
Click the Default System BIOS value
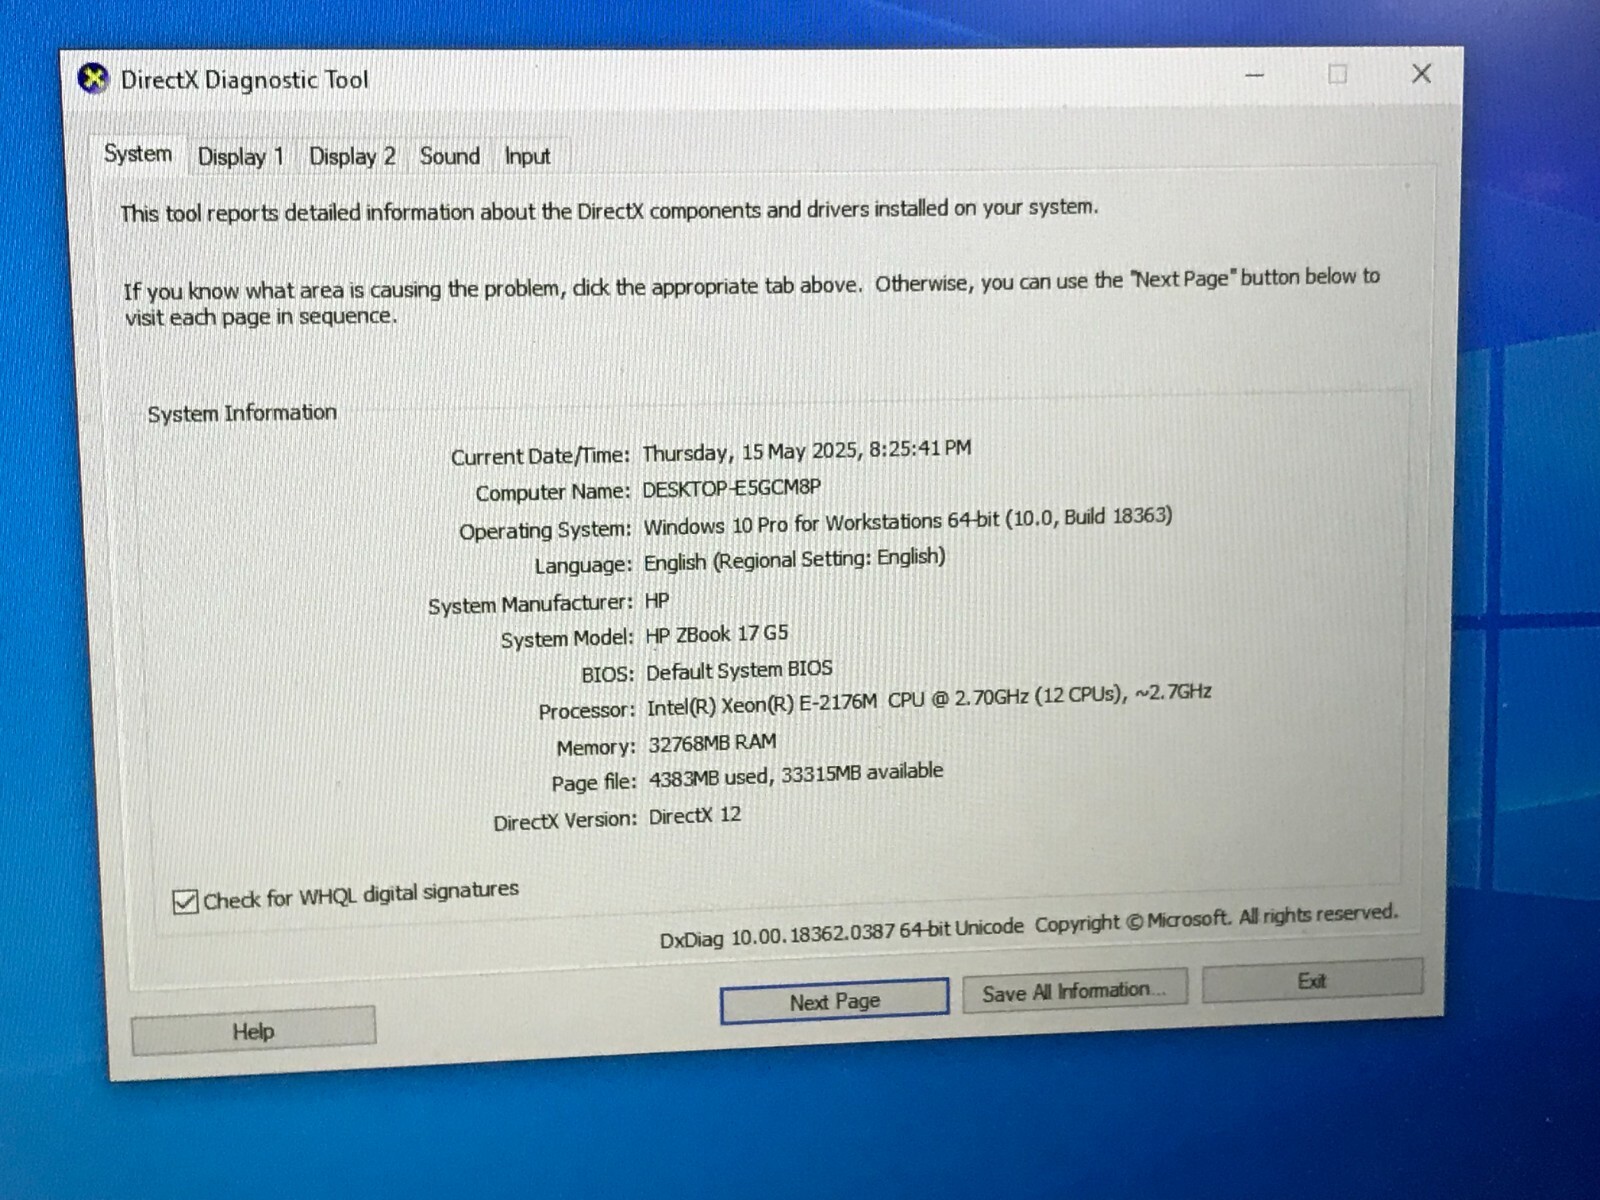pos(739,670)
